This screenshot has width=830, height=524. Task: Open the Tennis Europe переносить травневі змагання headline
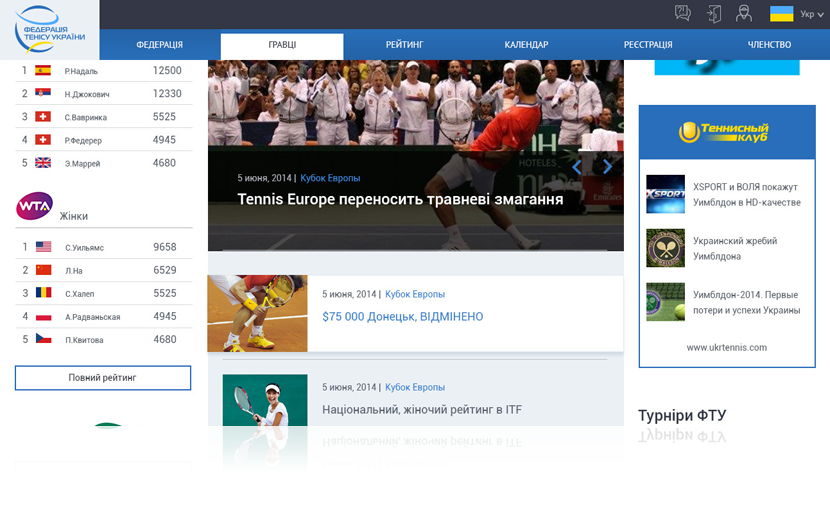(400, 200)
